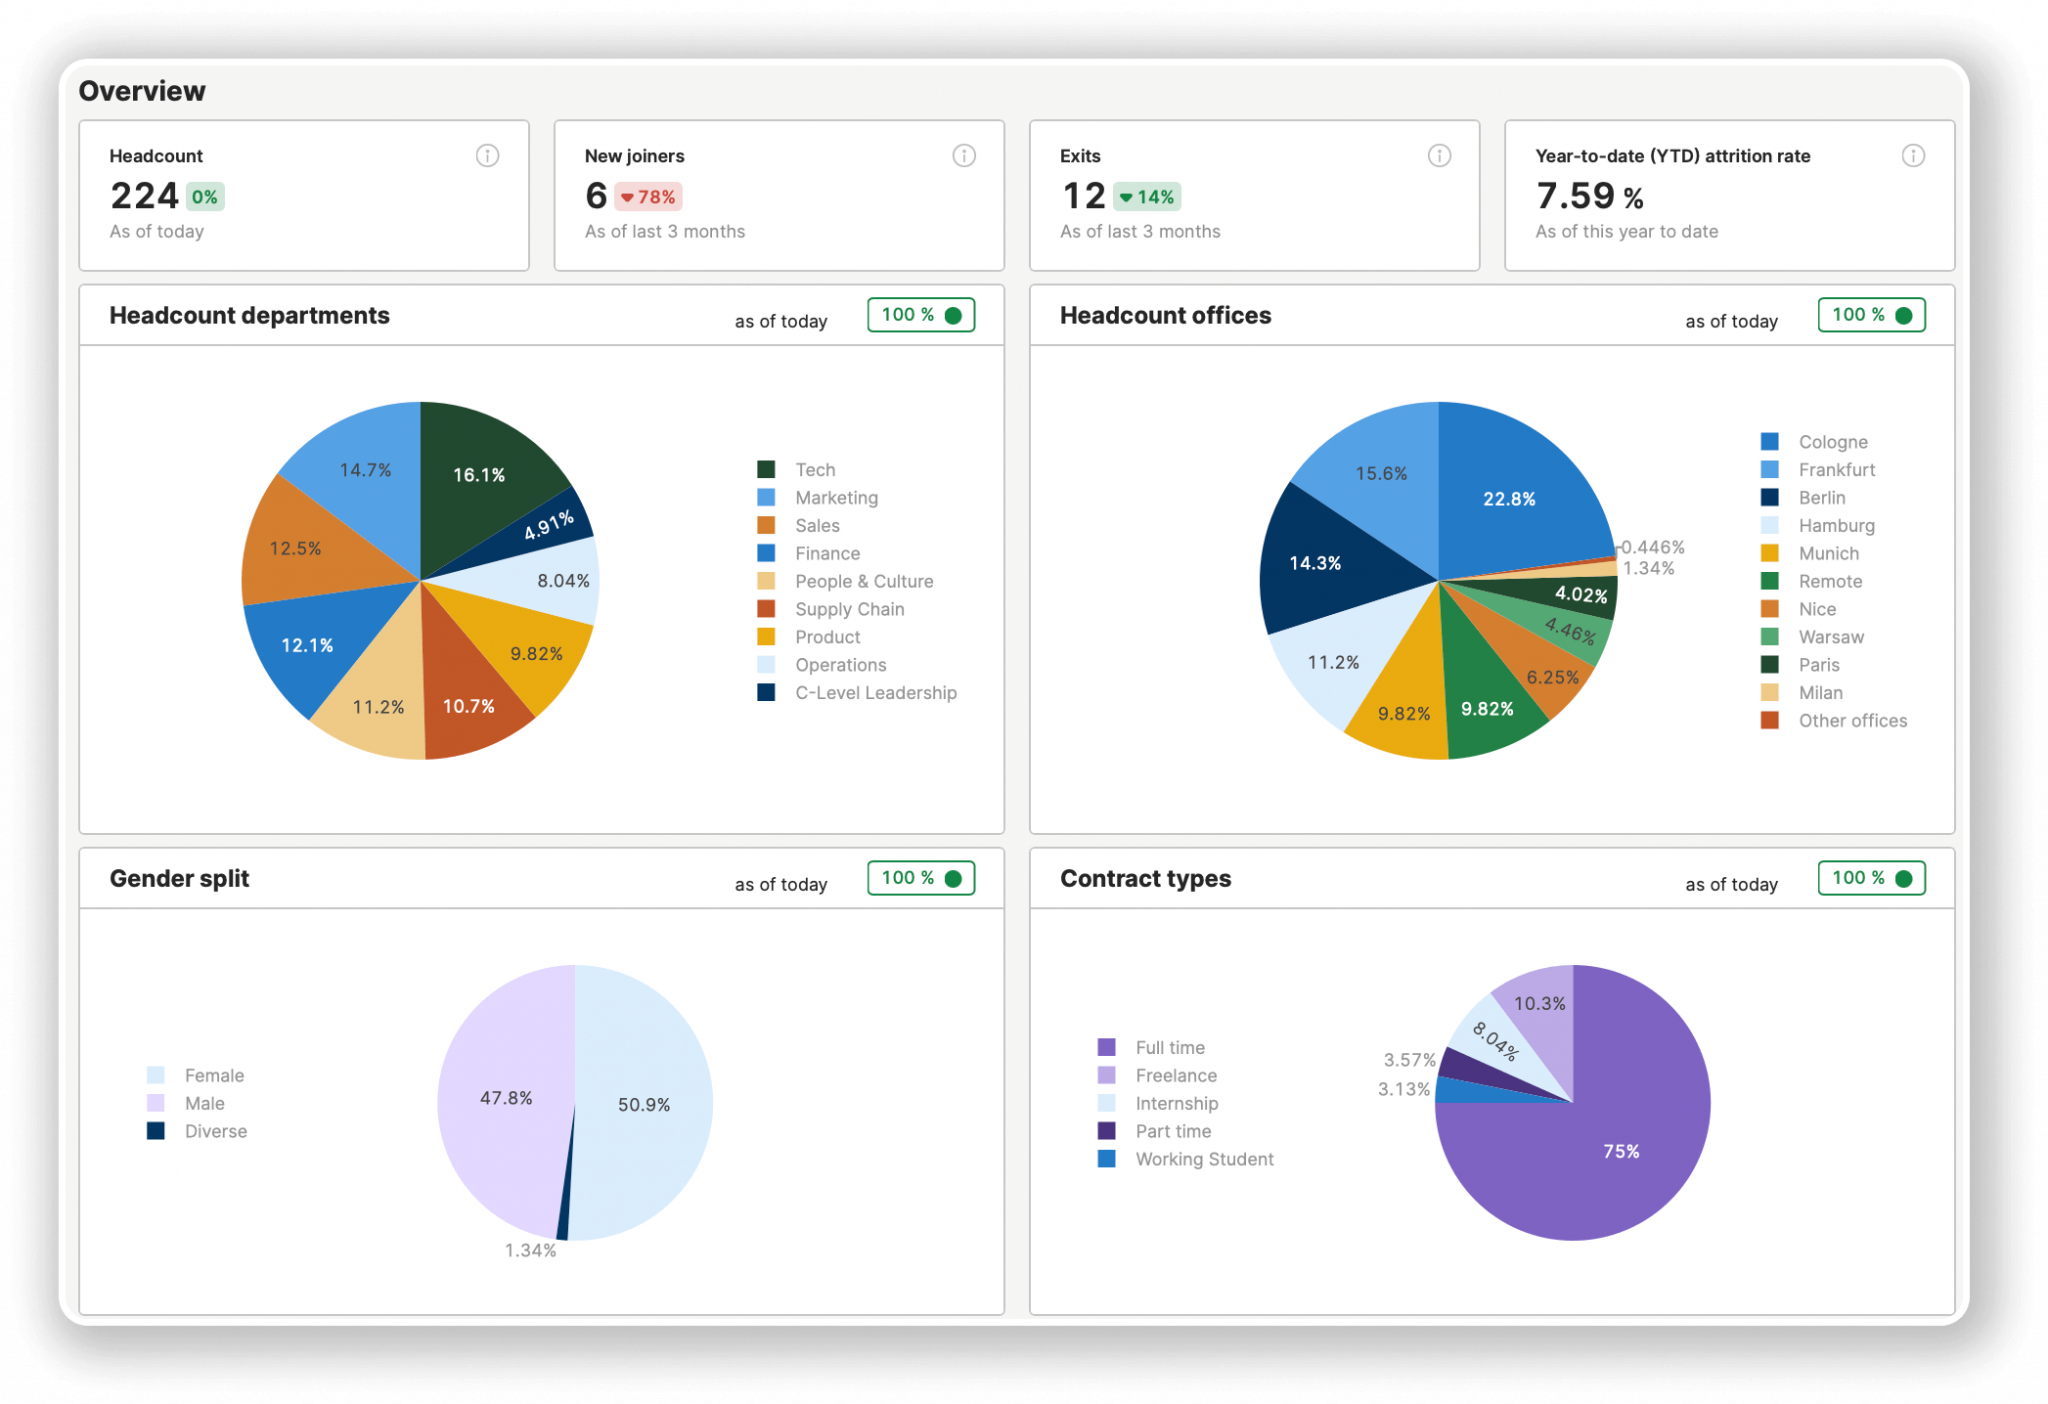Toggle Other offices legend entry
This screenshot has height=1404, width=2048.
coord(1835,720)
